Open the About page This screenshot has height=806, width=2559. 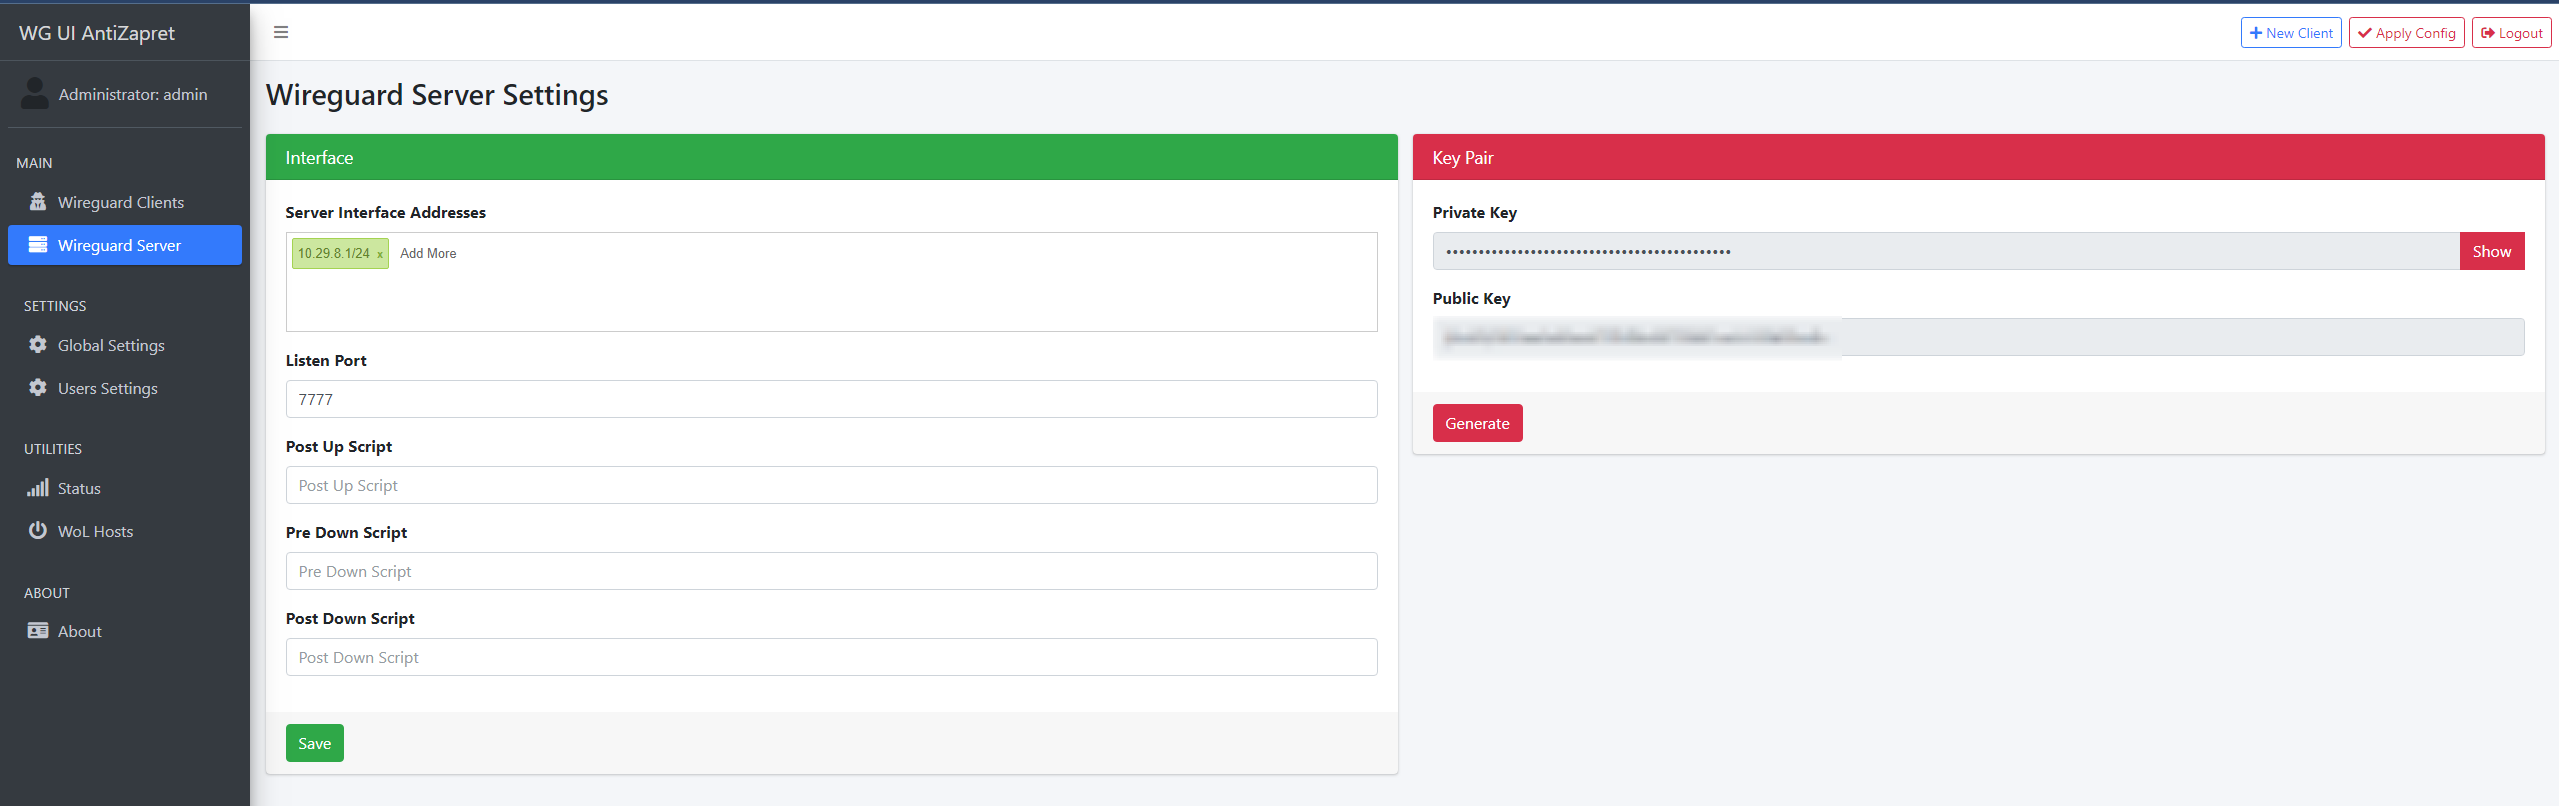tap(125, 631)
